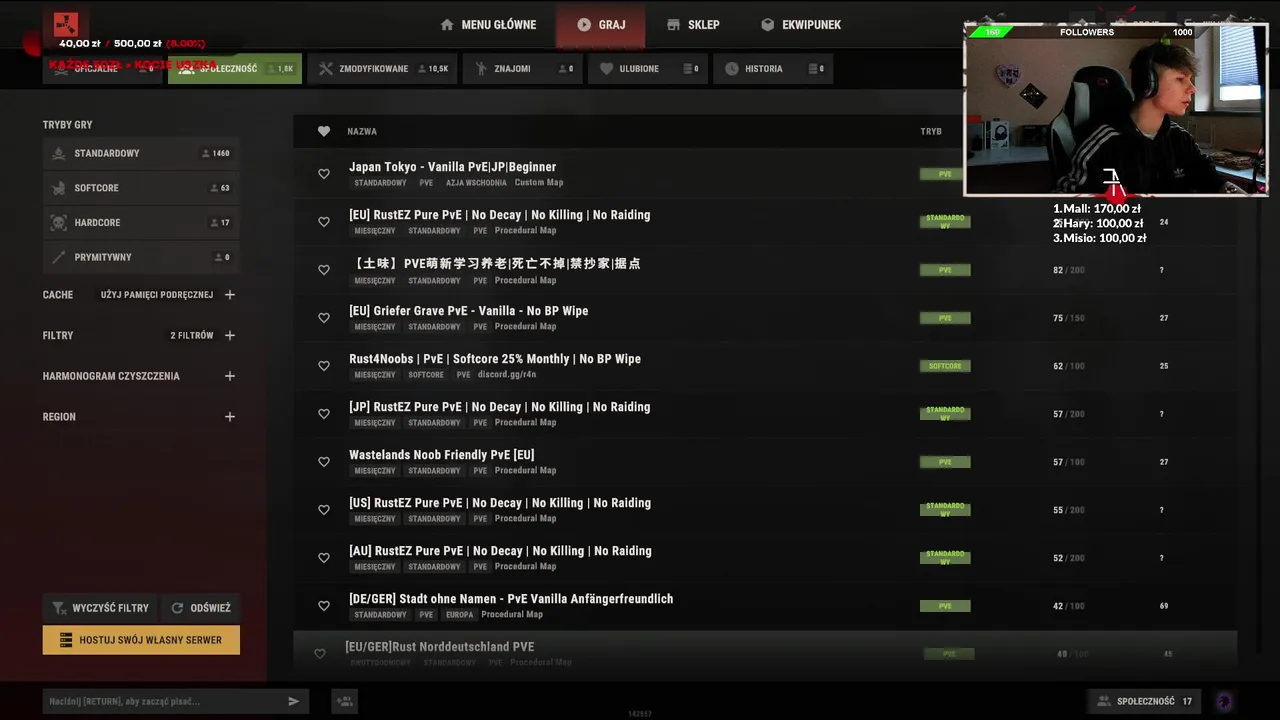
Task: Click the heart icon in the table header
Action: point(324,131)
